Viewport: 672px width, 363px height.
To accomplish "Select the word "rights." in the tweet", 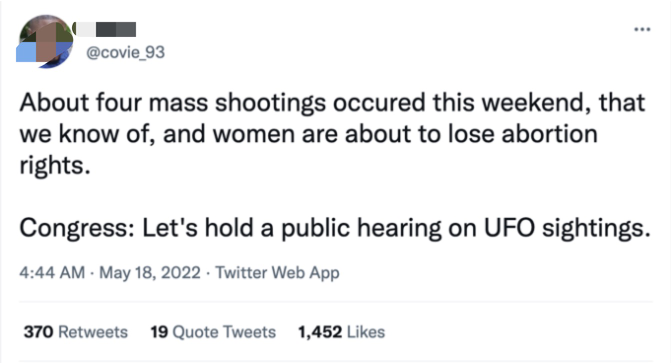I will pyautogui.click(x=55, y=165).
